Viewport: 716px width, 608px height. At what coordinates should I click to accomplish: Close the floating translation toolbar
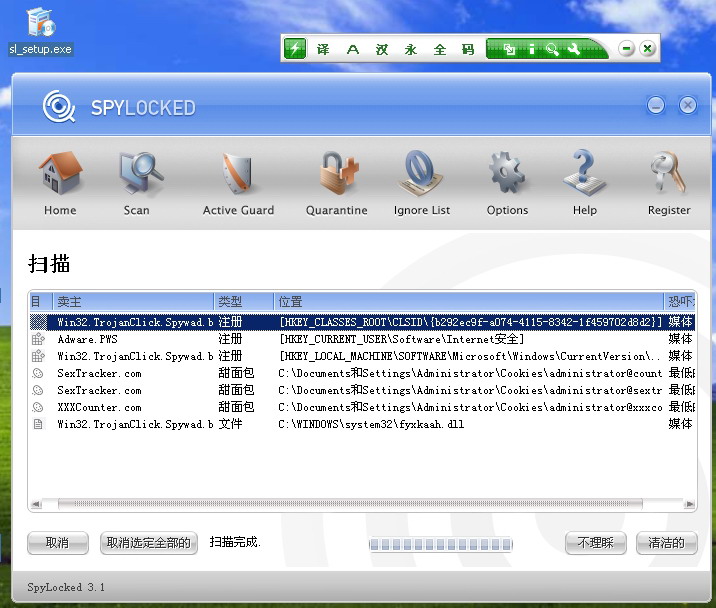point(647,48)
